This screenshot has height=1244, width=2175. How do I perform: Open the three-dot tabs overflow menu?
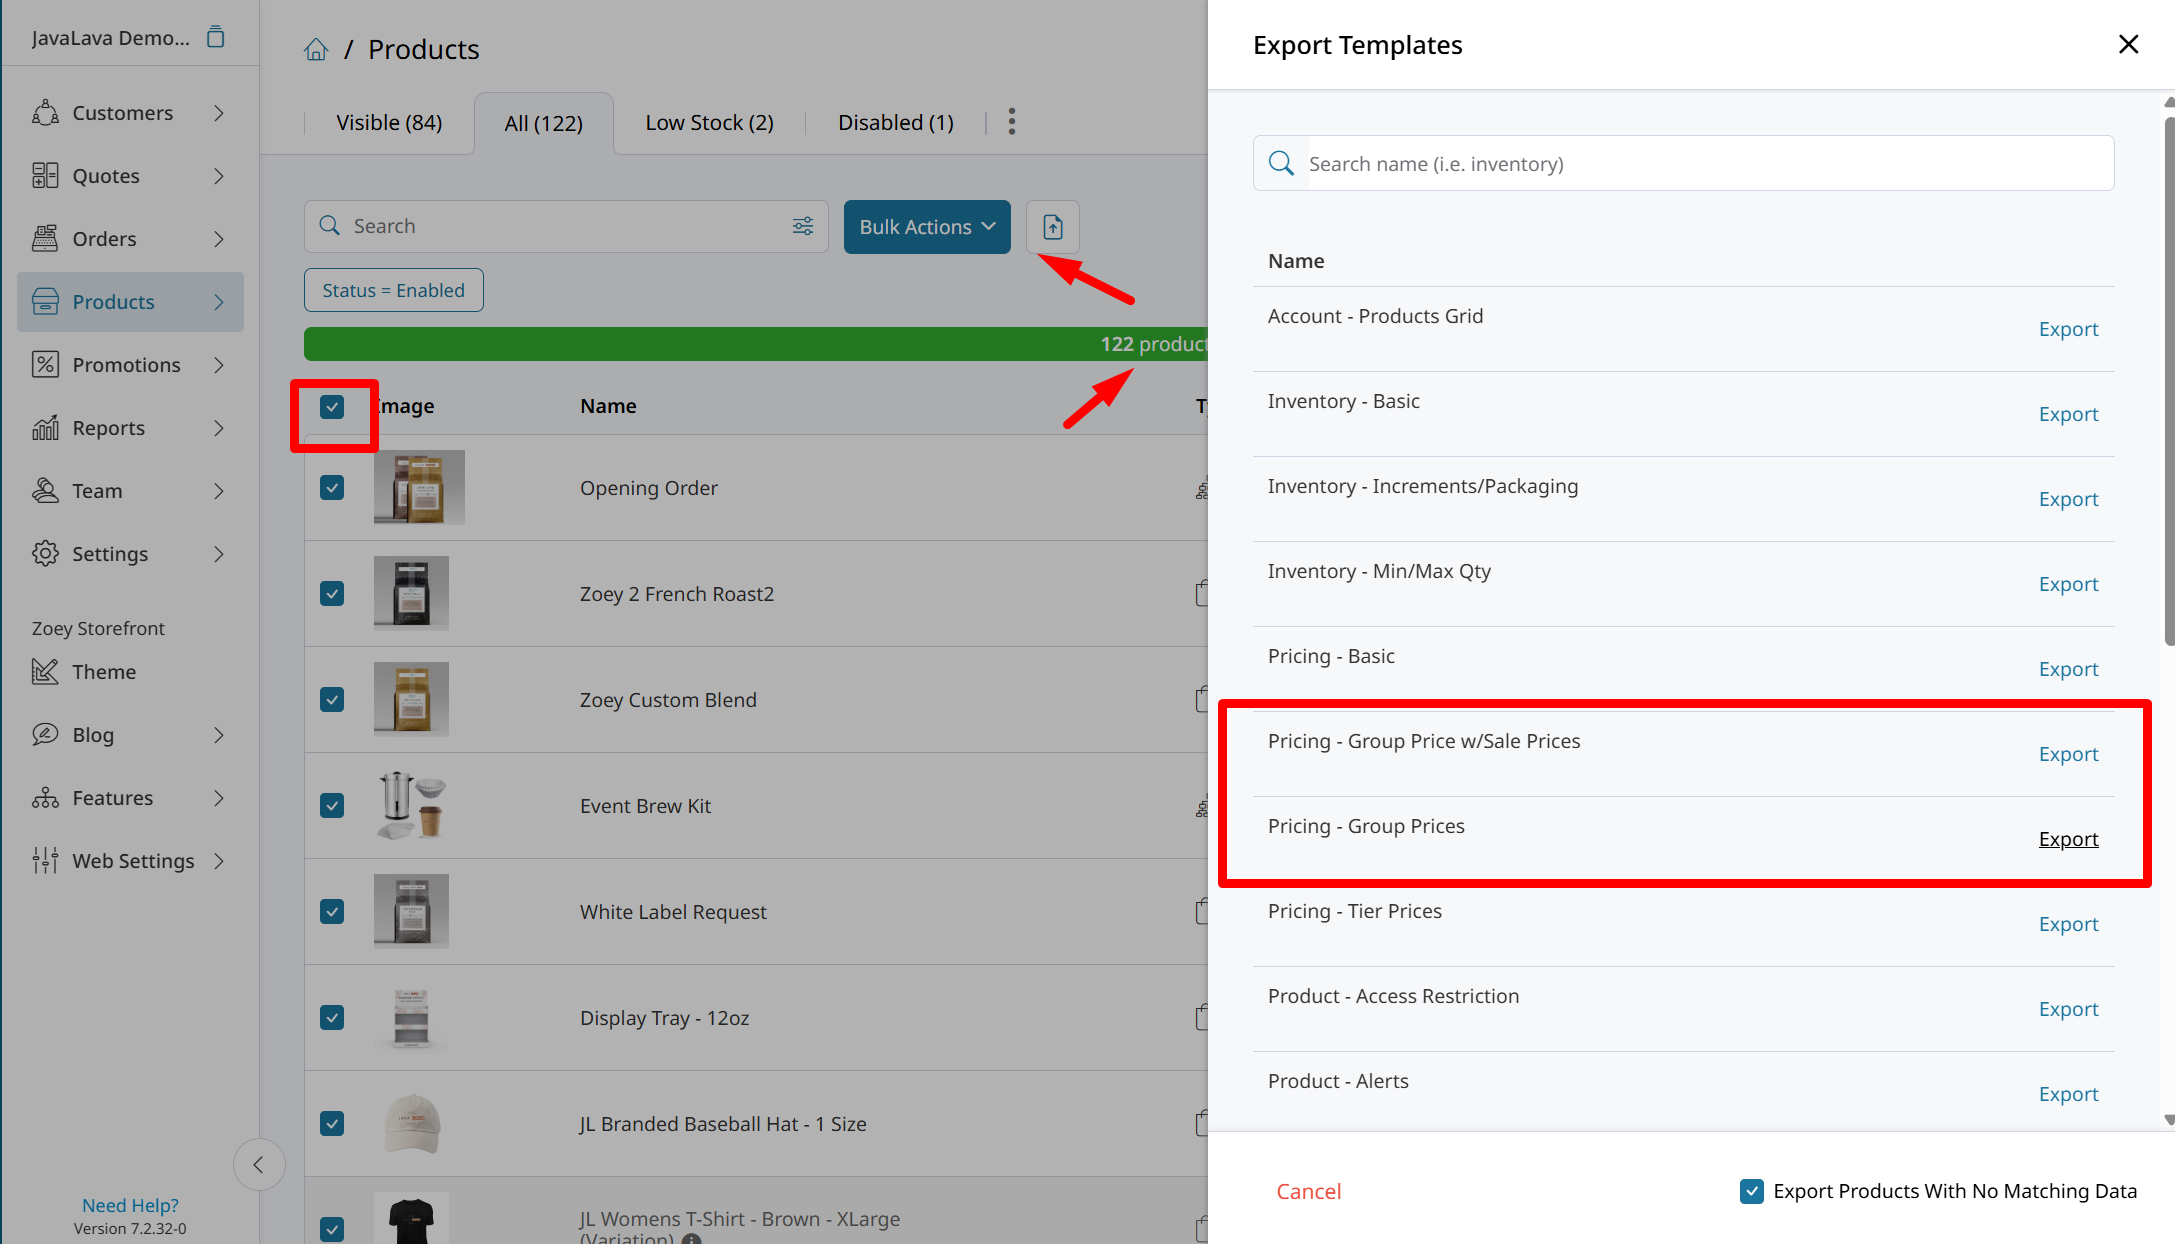coord(1012,122)
